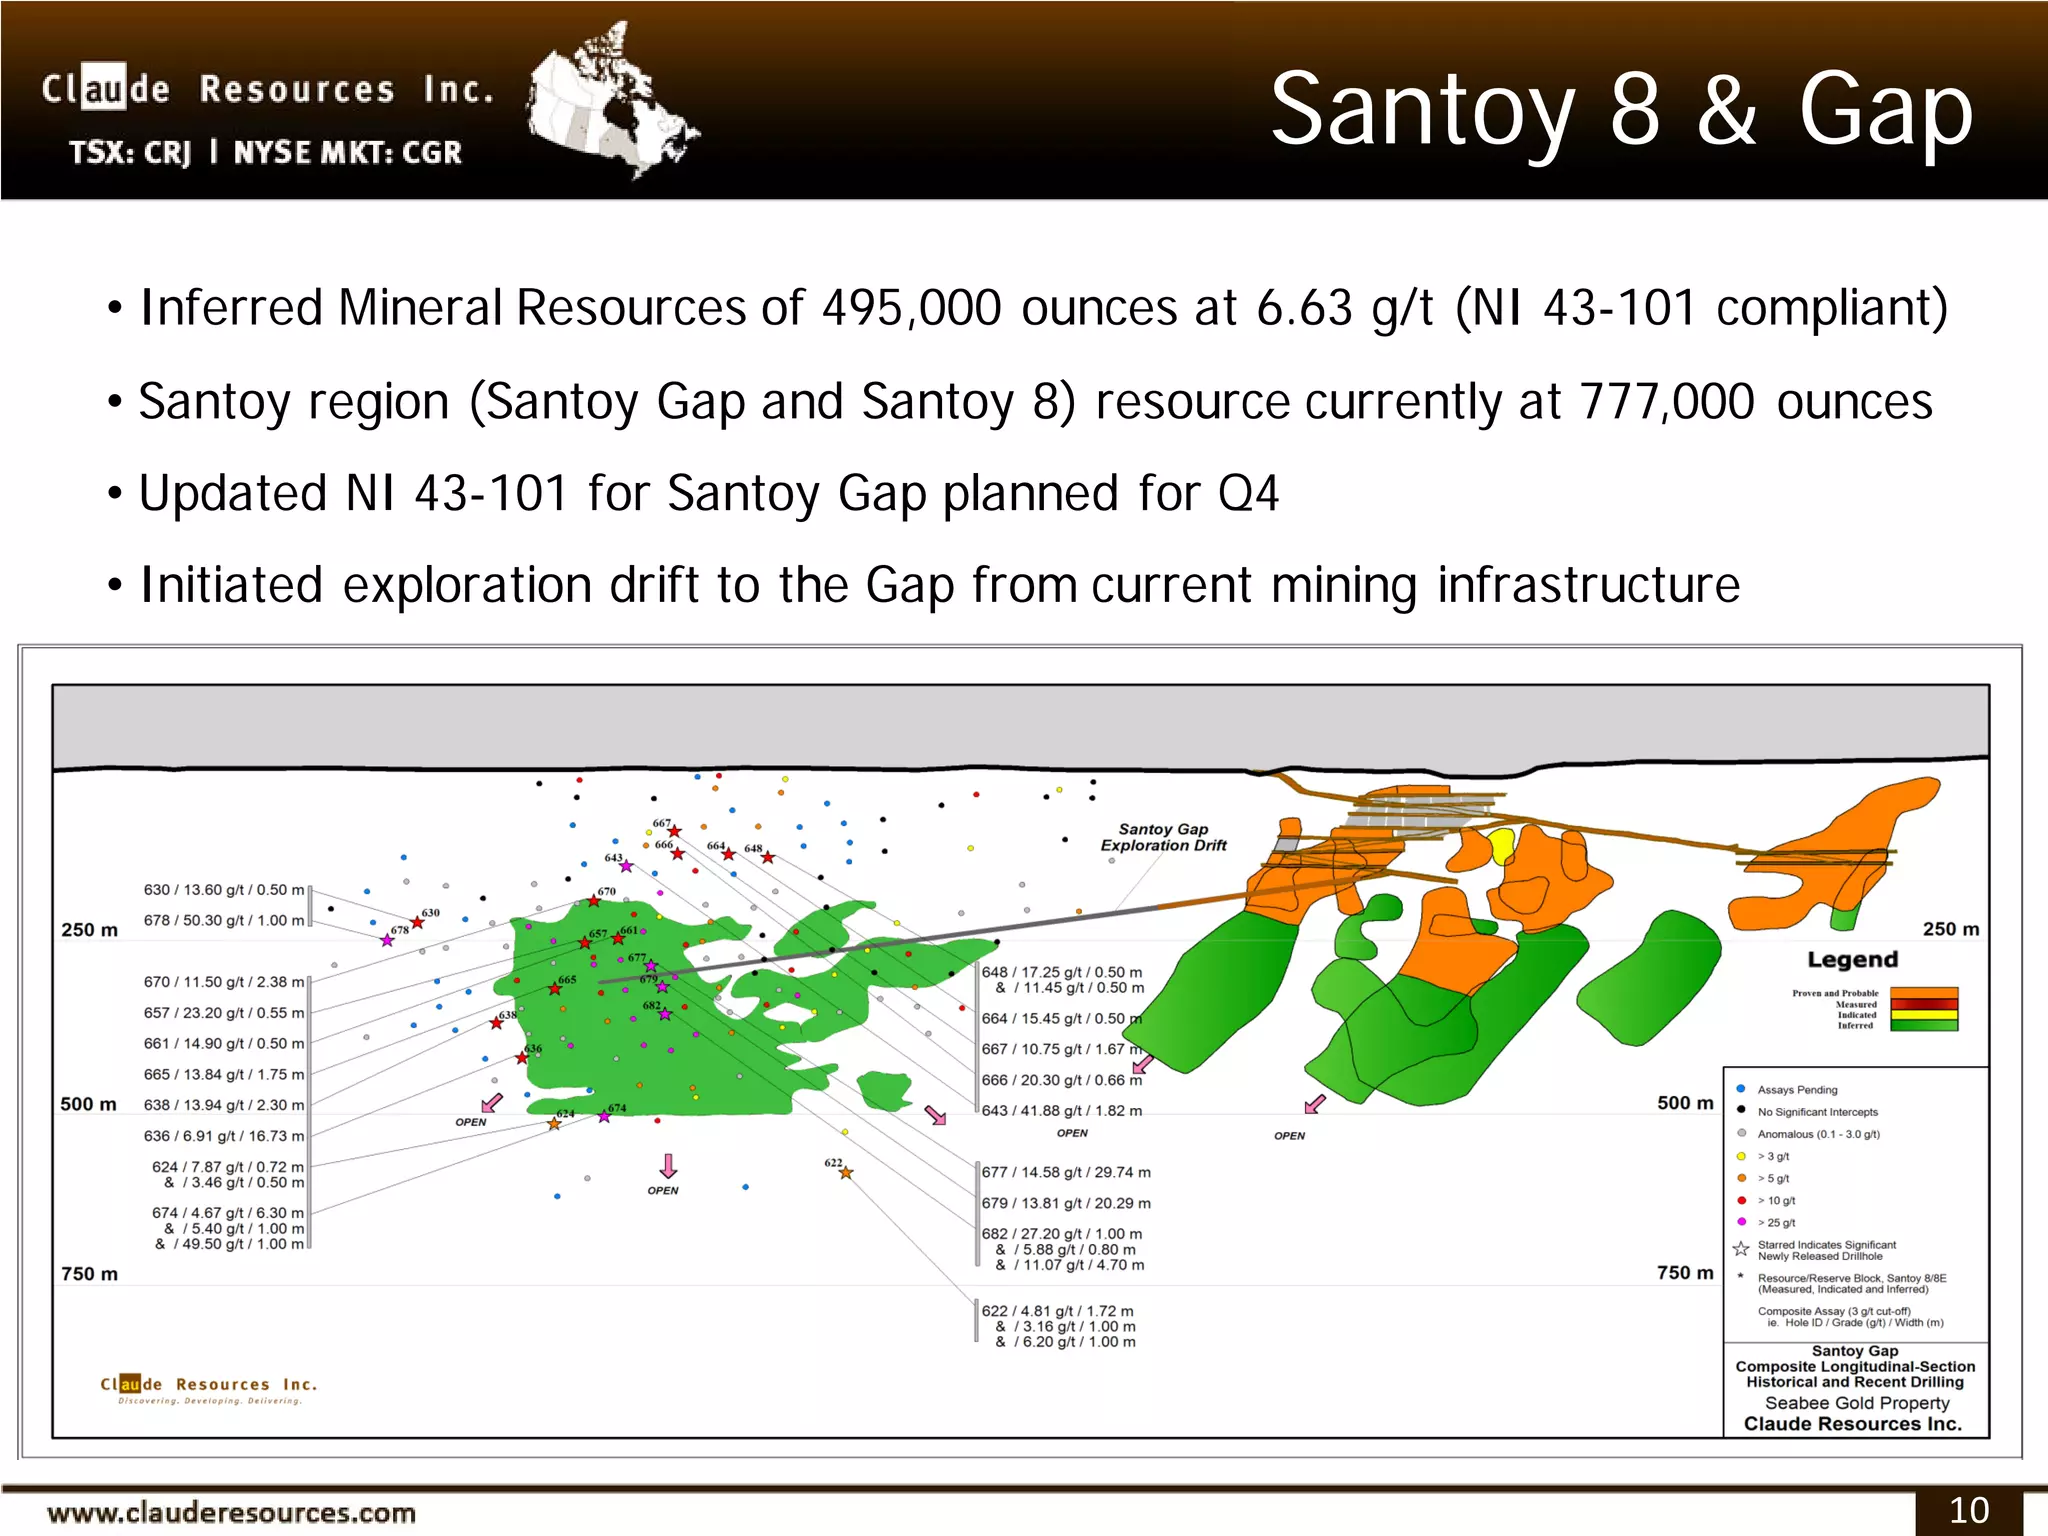The height and width of the screenshot is (1536, 2048).
Task: Select the magenta > 25 g/t legend dot
Action: [x=1741, y=1222]
